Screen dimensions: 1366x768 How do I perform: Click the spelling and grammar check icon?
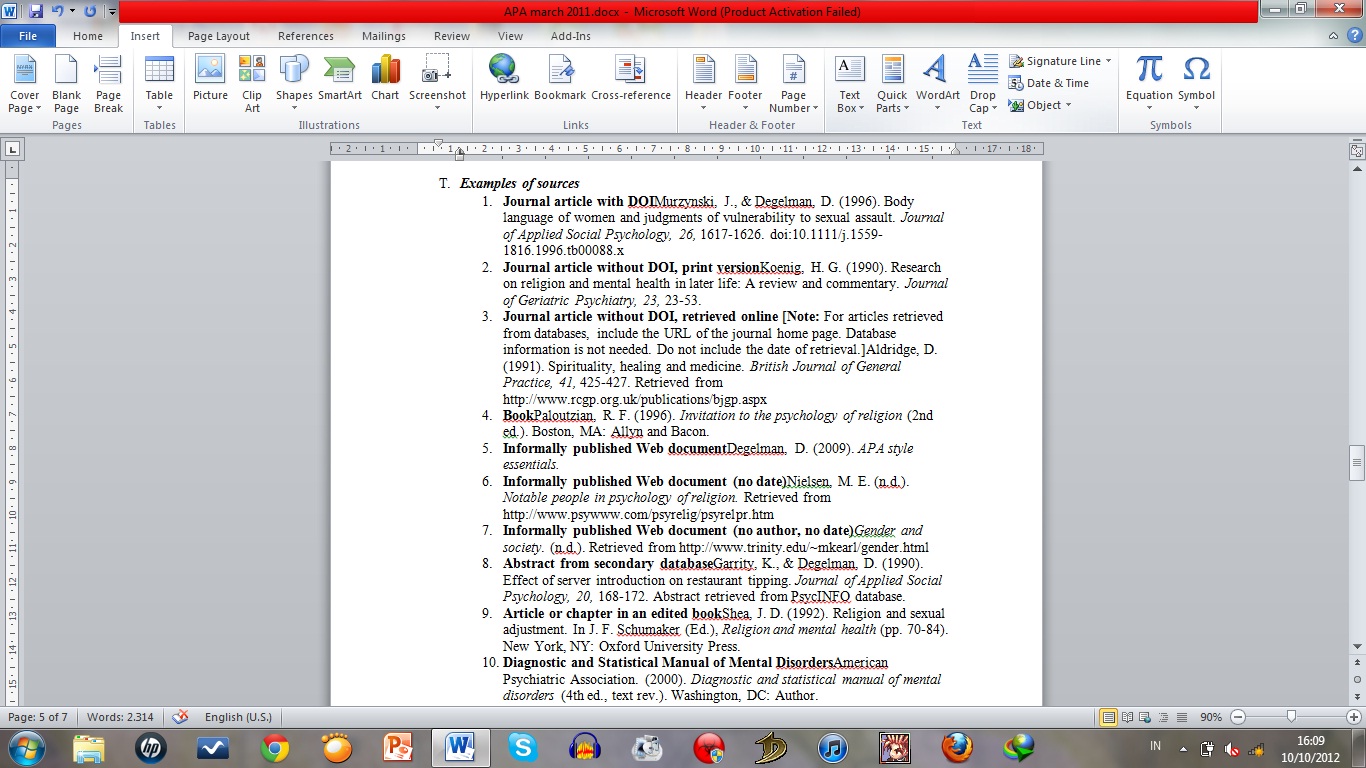[x=181, y=717]
